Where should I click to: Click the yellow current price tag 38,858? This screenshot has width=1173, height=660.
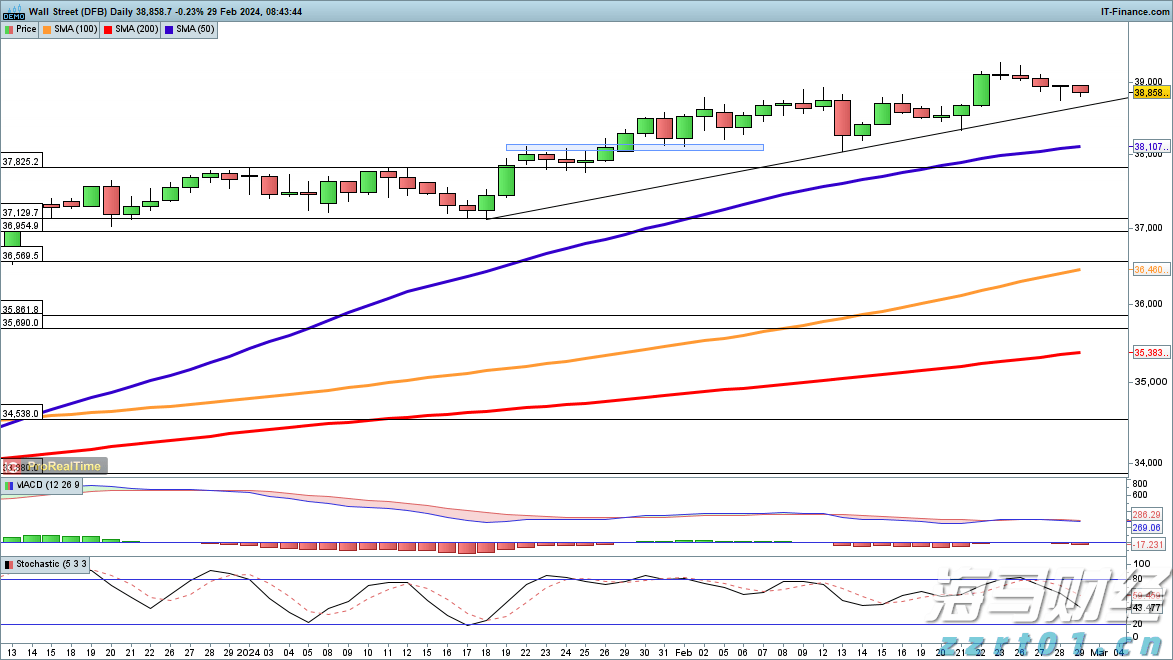point(1148,92)
